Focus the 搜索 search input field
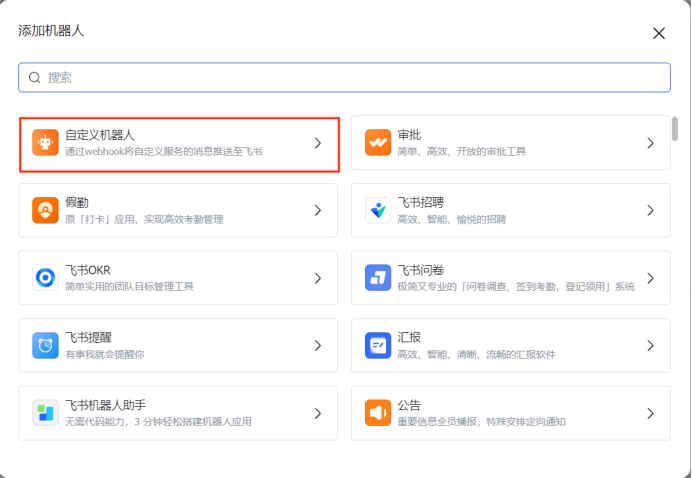This screenshot has height=478, width=692. pos(344,78)
